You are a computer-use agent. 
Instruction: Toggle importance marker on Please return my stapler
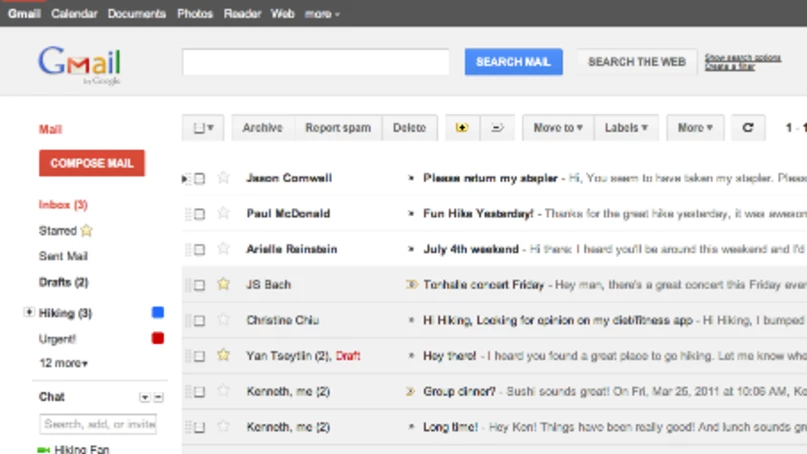[x=411, y=178]
